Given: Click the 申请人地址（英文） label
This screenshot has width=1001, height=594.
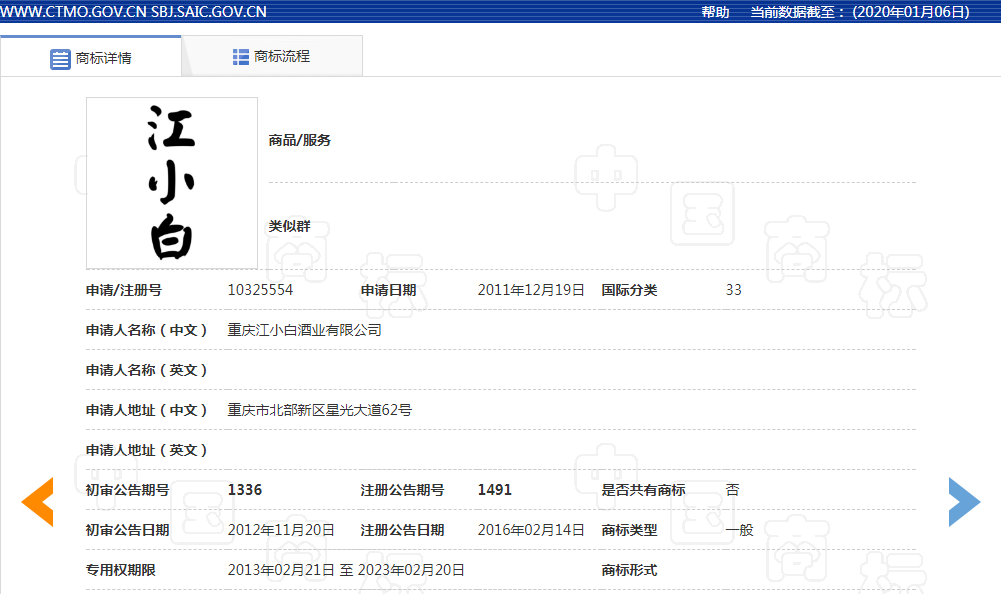Looking at the screenshot, I should click(147, 450).
